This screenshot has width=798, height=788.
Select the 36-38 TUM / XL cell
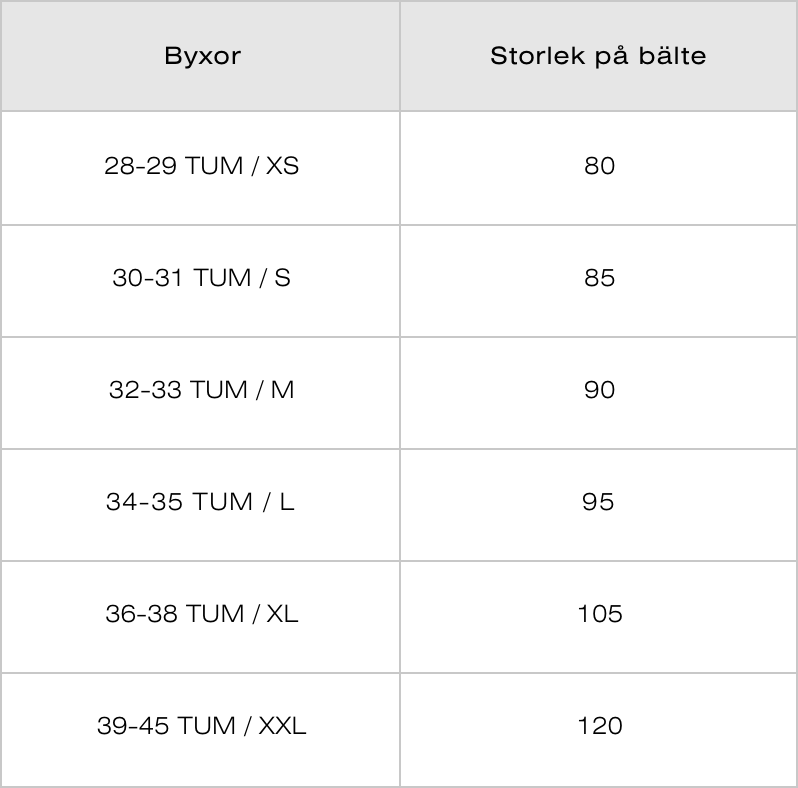(201, 616)
